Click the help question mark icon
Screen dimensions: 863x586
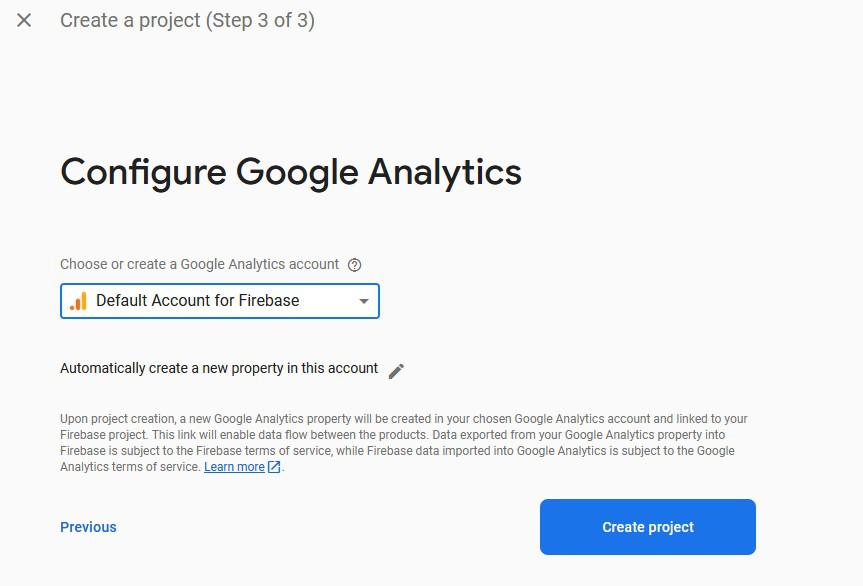[354, 265]
